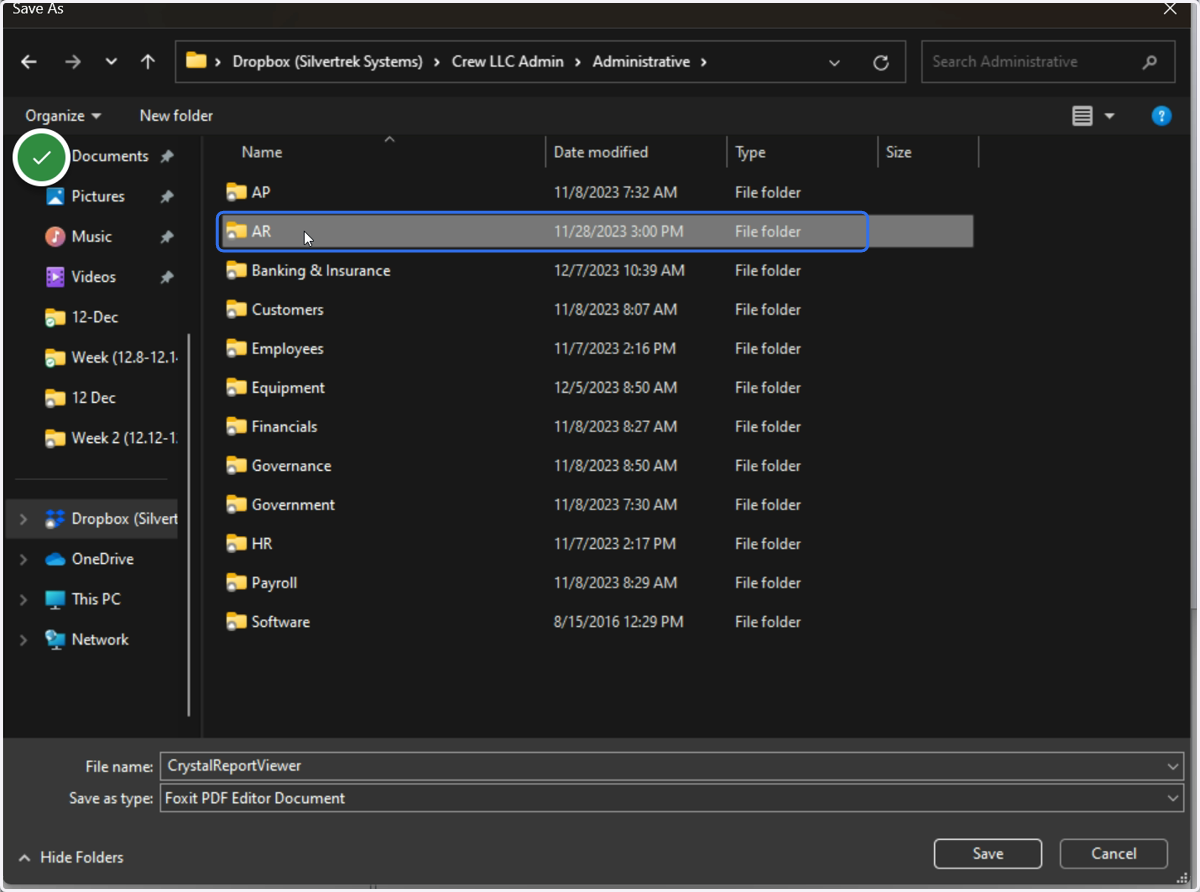This screenshot has width=1200, height=892.
Task: Click the date 12/5/2023 8:50 AM
Action: click(x=615, y=387)
